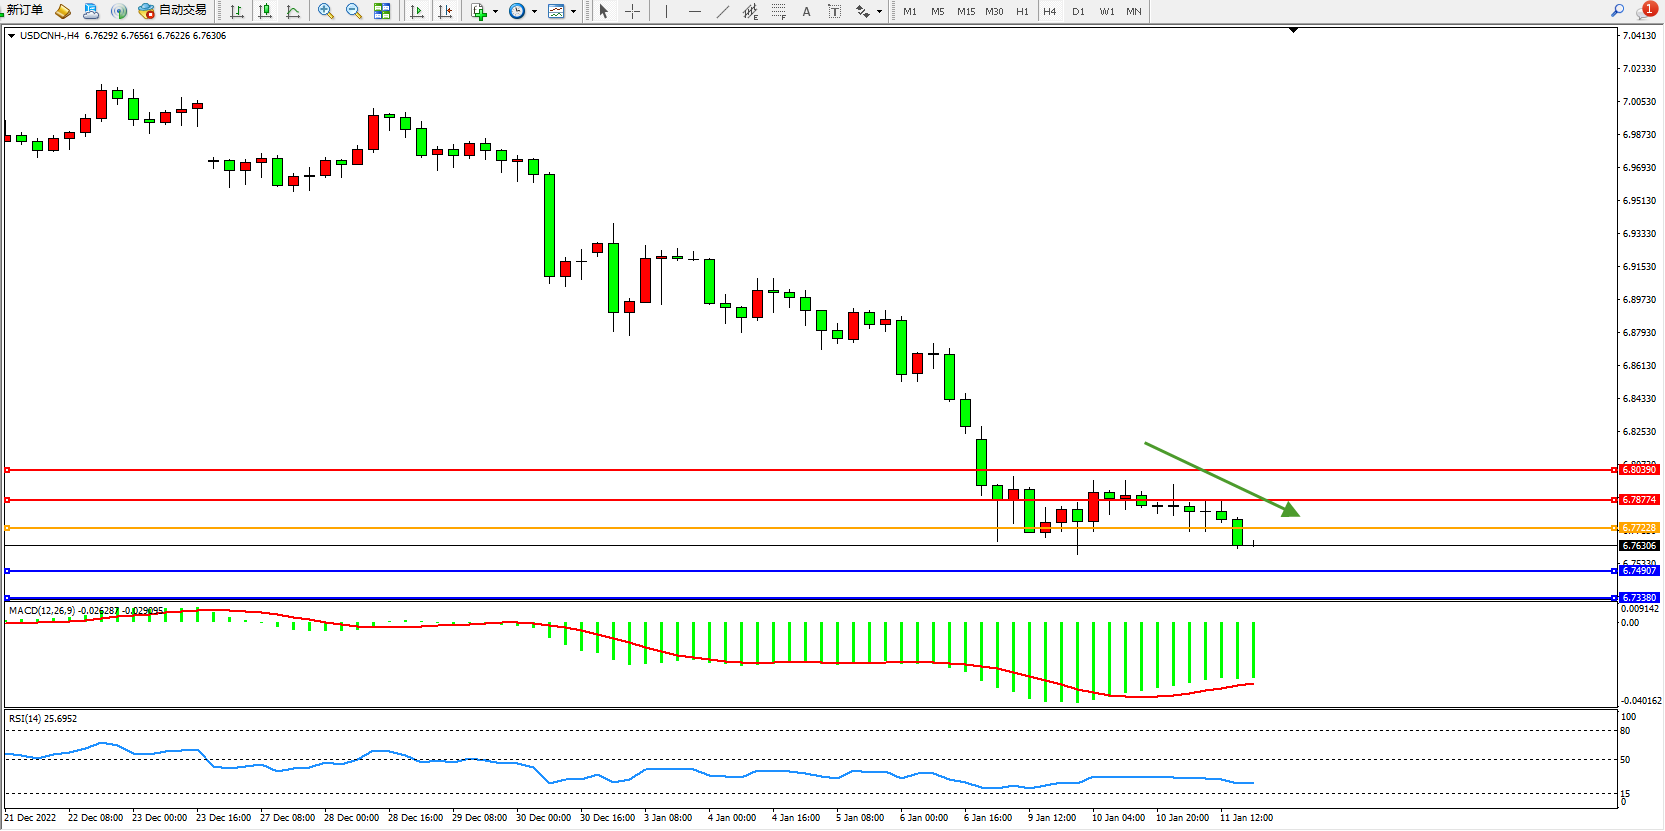
Task: Click the 新订单 (New Order) button
Action: (24, 11)
